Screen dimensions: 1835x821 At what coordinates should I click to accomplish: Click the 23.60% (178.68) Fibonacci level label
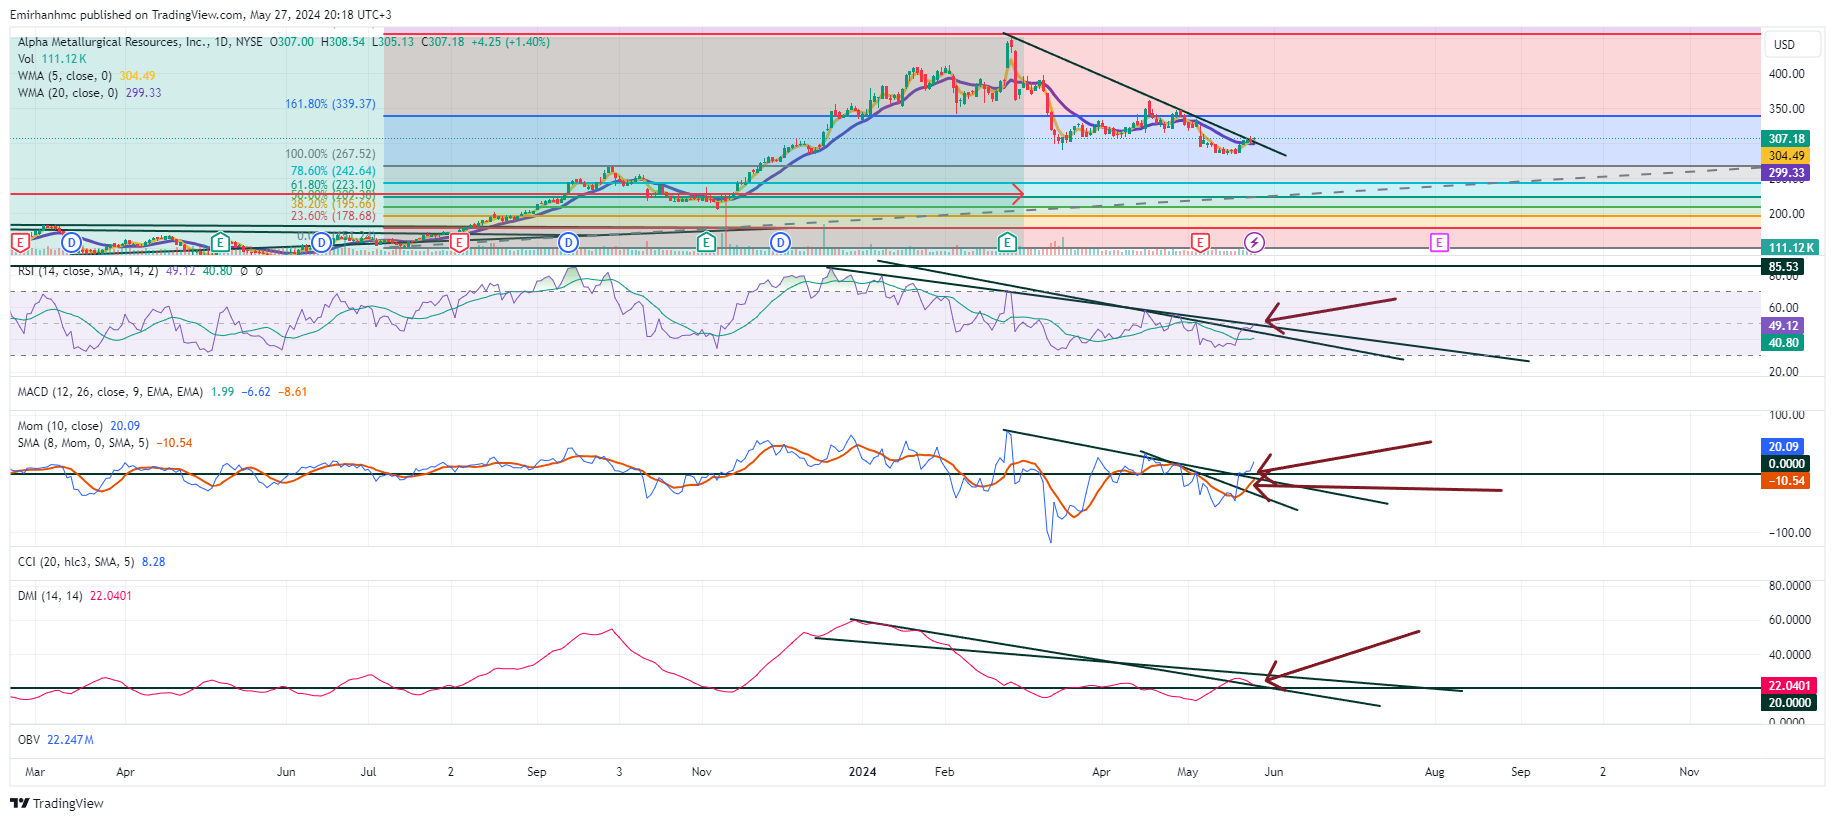[x=333, y=216]
